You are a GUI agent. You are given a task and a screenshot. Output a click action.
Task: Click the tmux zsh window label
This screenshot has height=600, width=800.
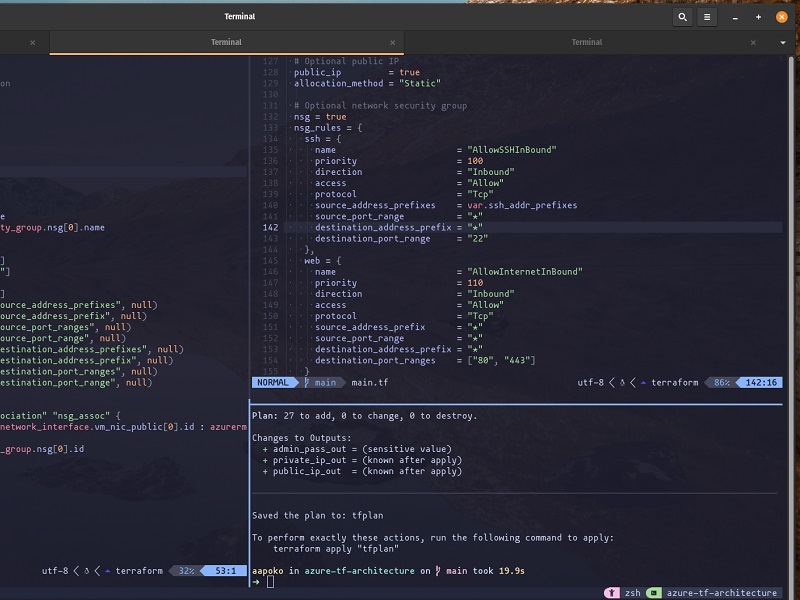click(x=633, y=593)
